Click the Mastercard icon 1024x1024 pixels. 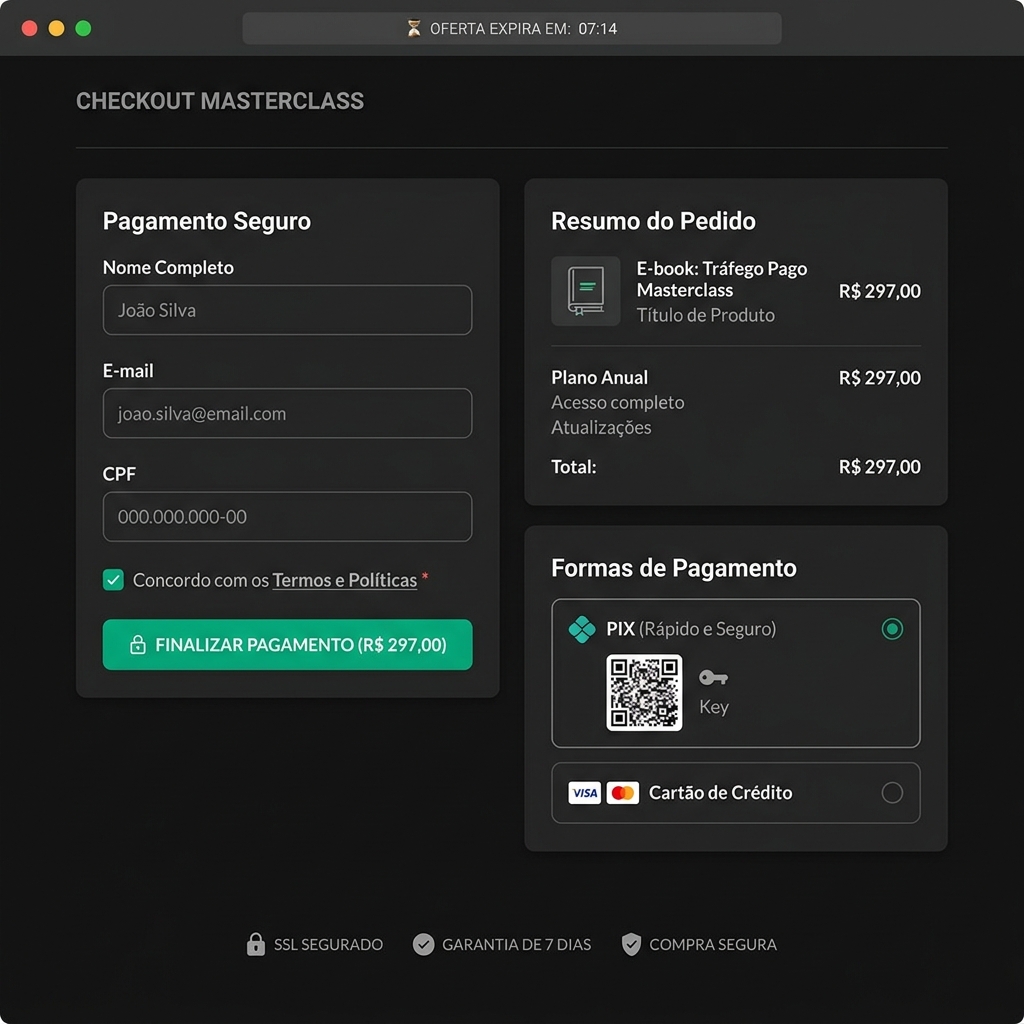click(x=623, y=792)
